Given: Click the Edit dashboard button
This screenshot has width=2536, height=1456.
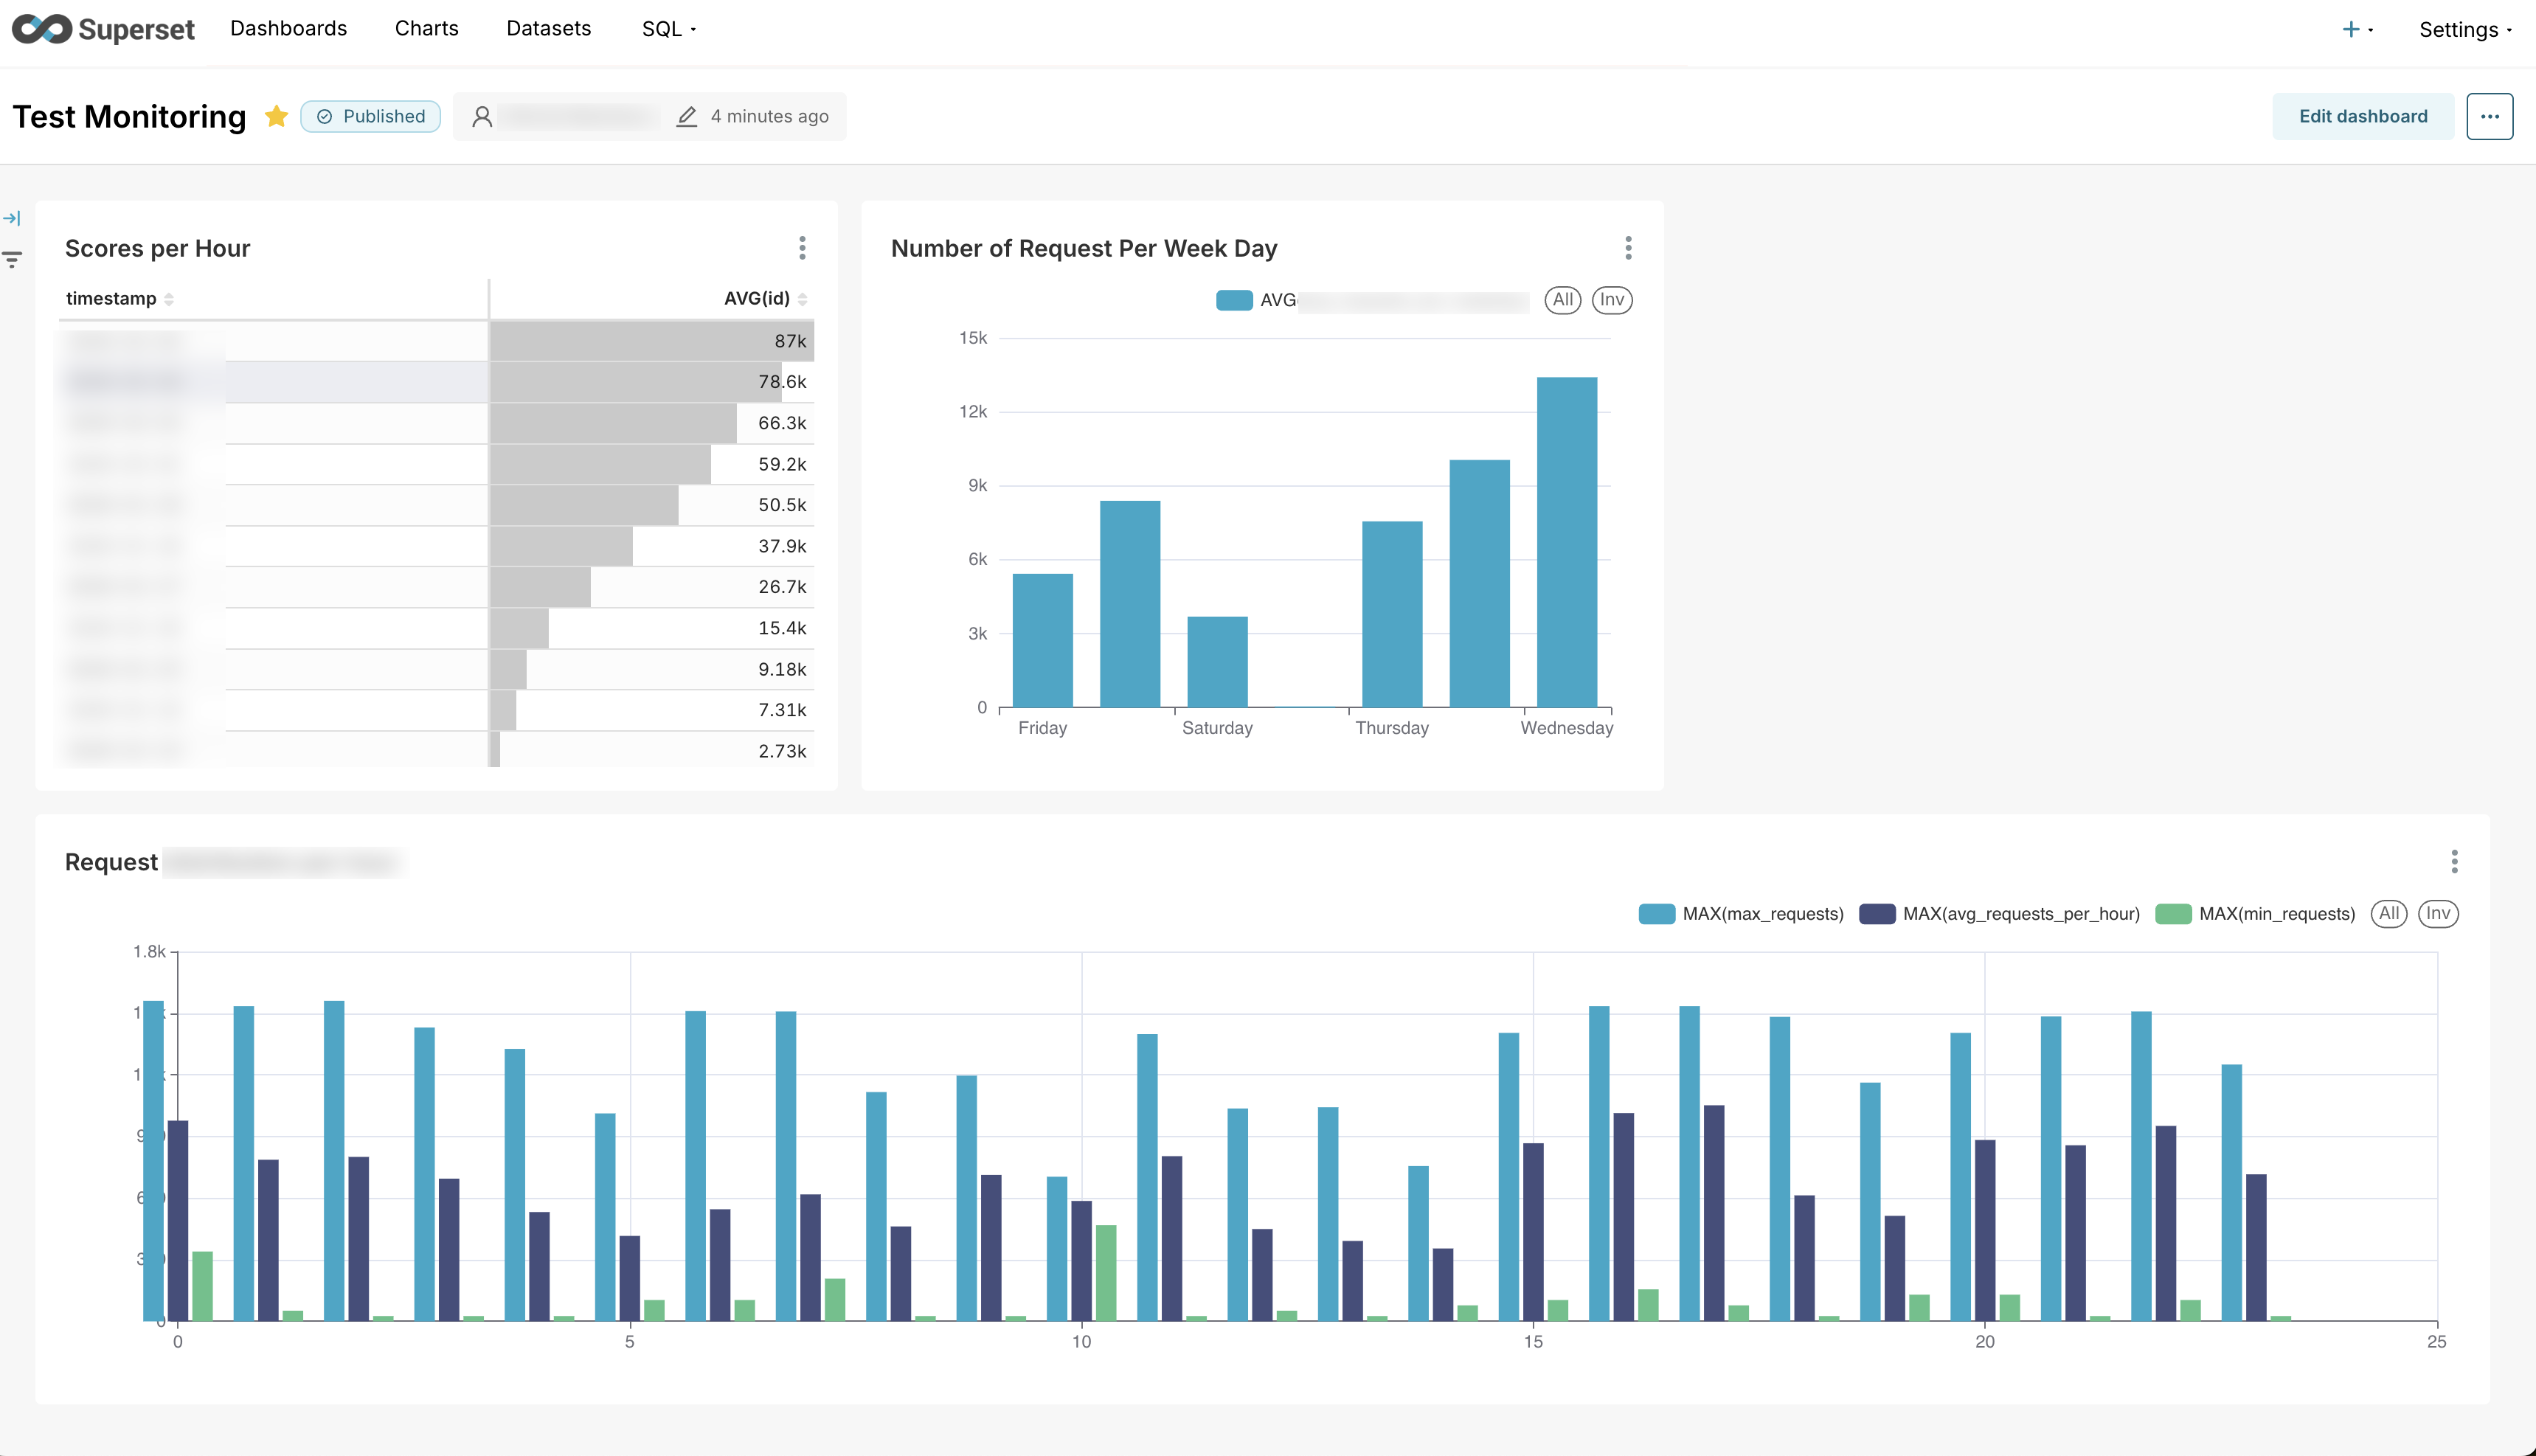Looking at the screenshot, I should (2363, 116).
